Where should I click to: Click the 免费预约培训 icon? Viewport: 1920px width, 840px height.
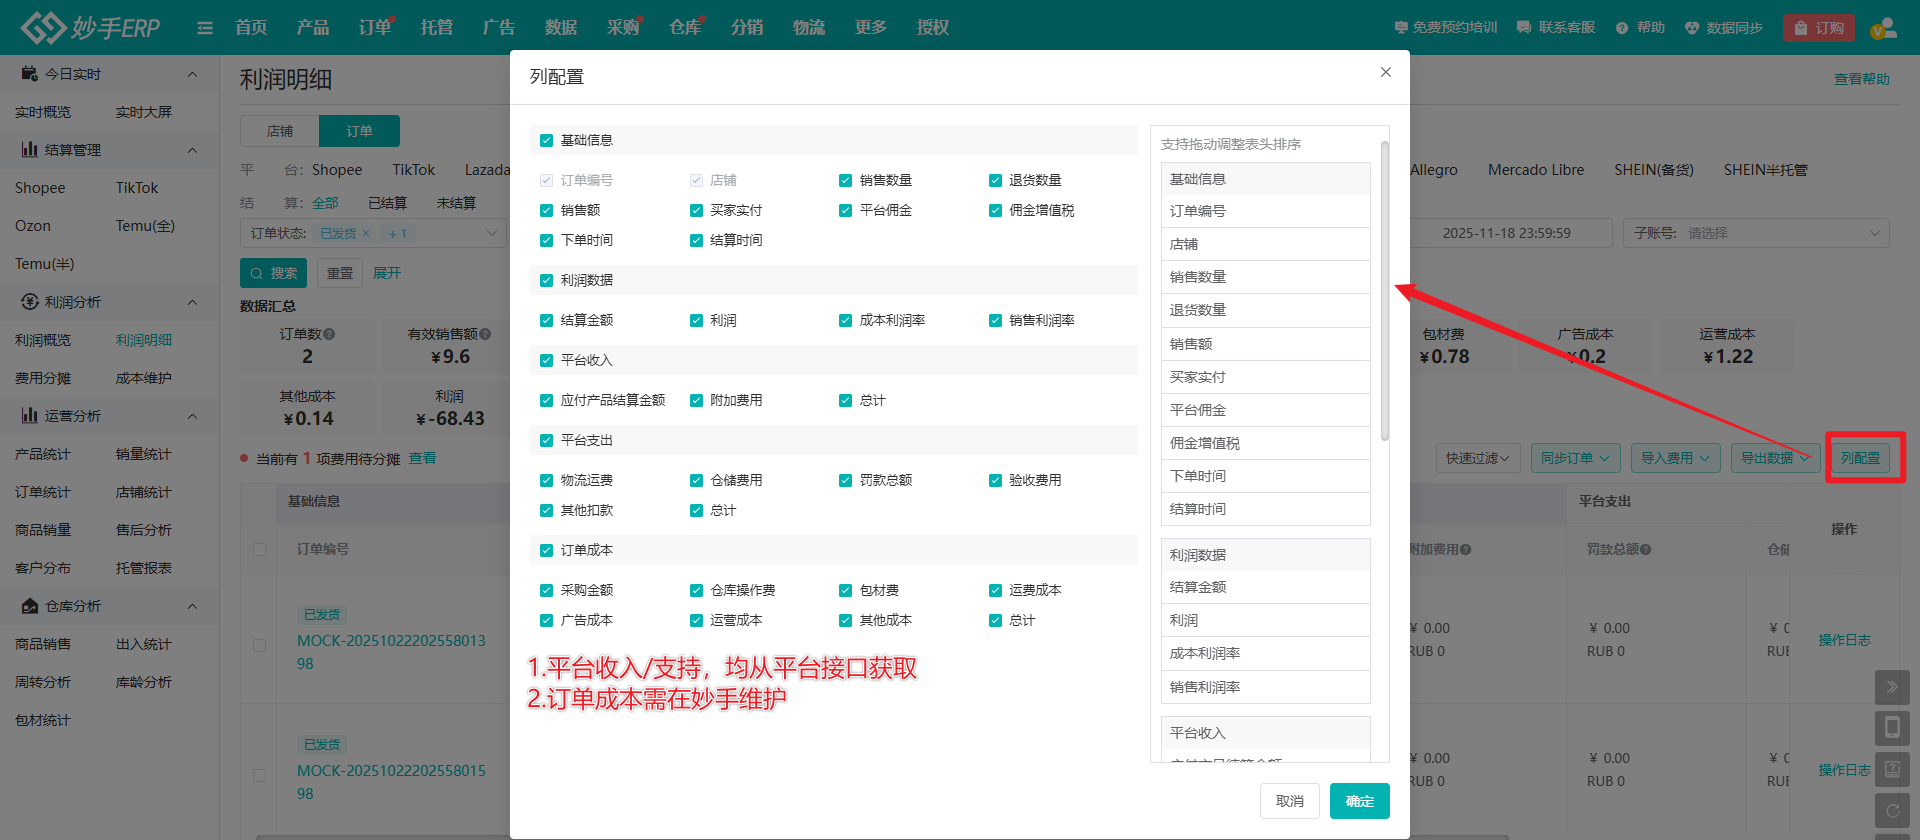pyautogui.click(x=1401, y=28)
